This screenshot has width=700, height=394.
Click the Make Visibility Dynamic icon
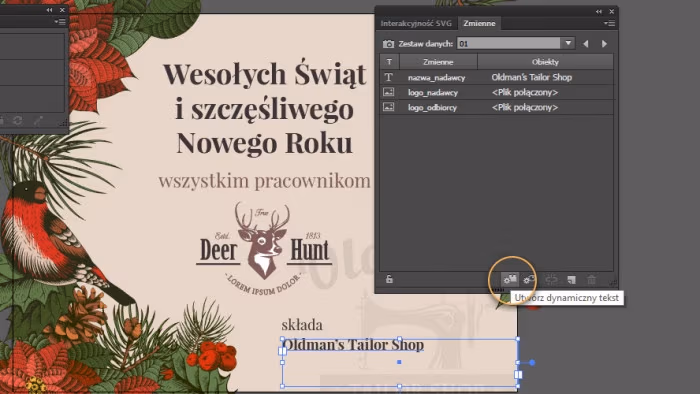pyautogui.click(x=529, y=280)
